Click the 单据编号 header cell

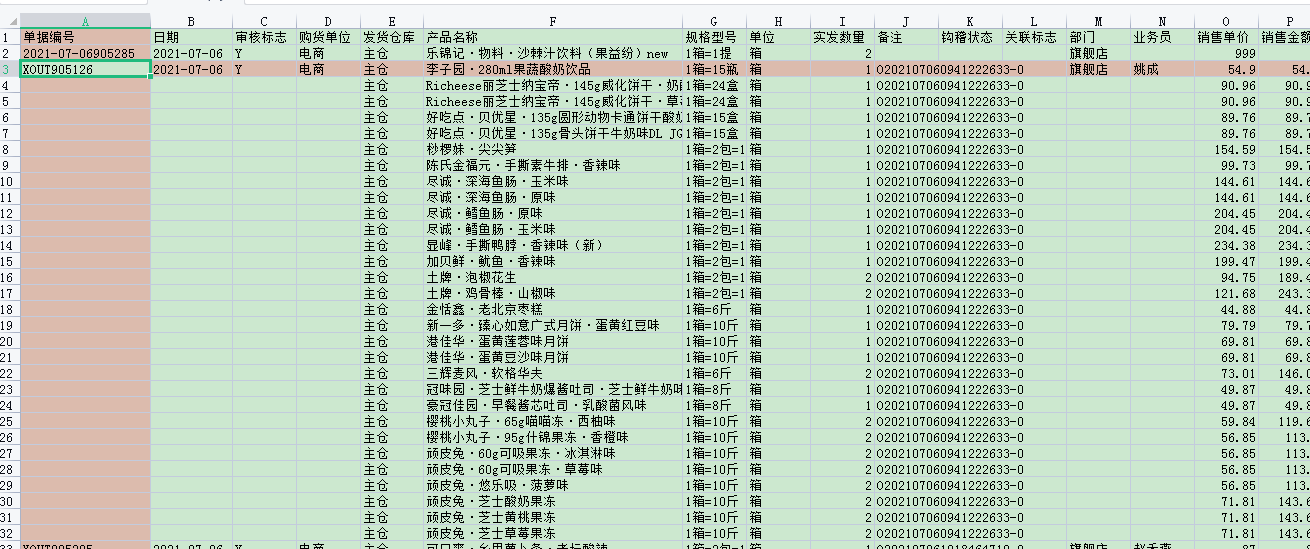click(85, 37)
